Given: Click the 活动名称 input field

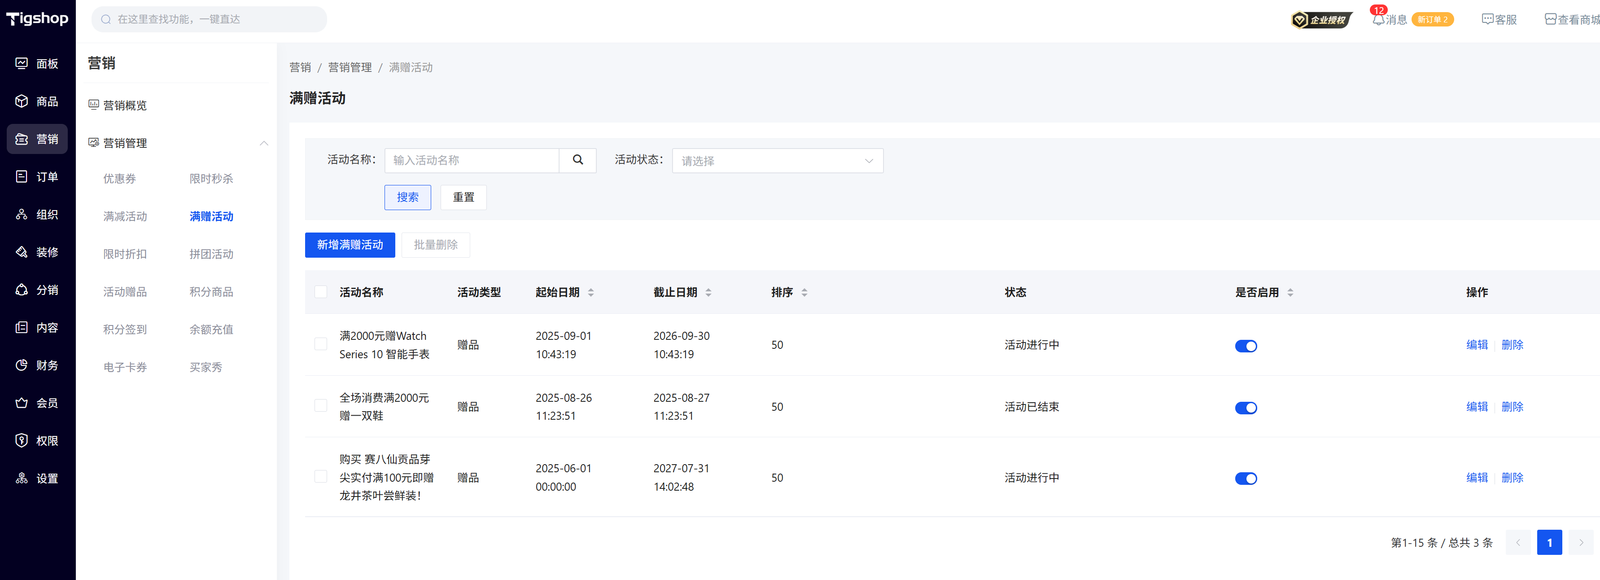Looking at the screenshot, I should 471,160.
